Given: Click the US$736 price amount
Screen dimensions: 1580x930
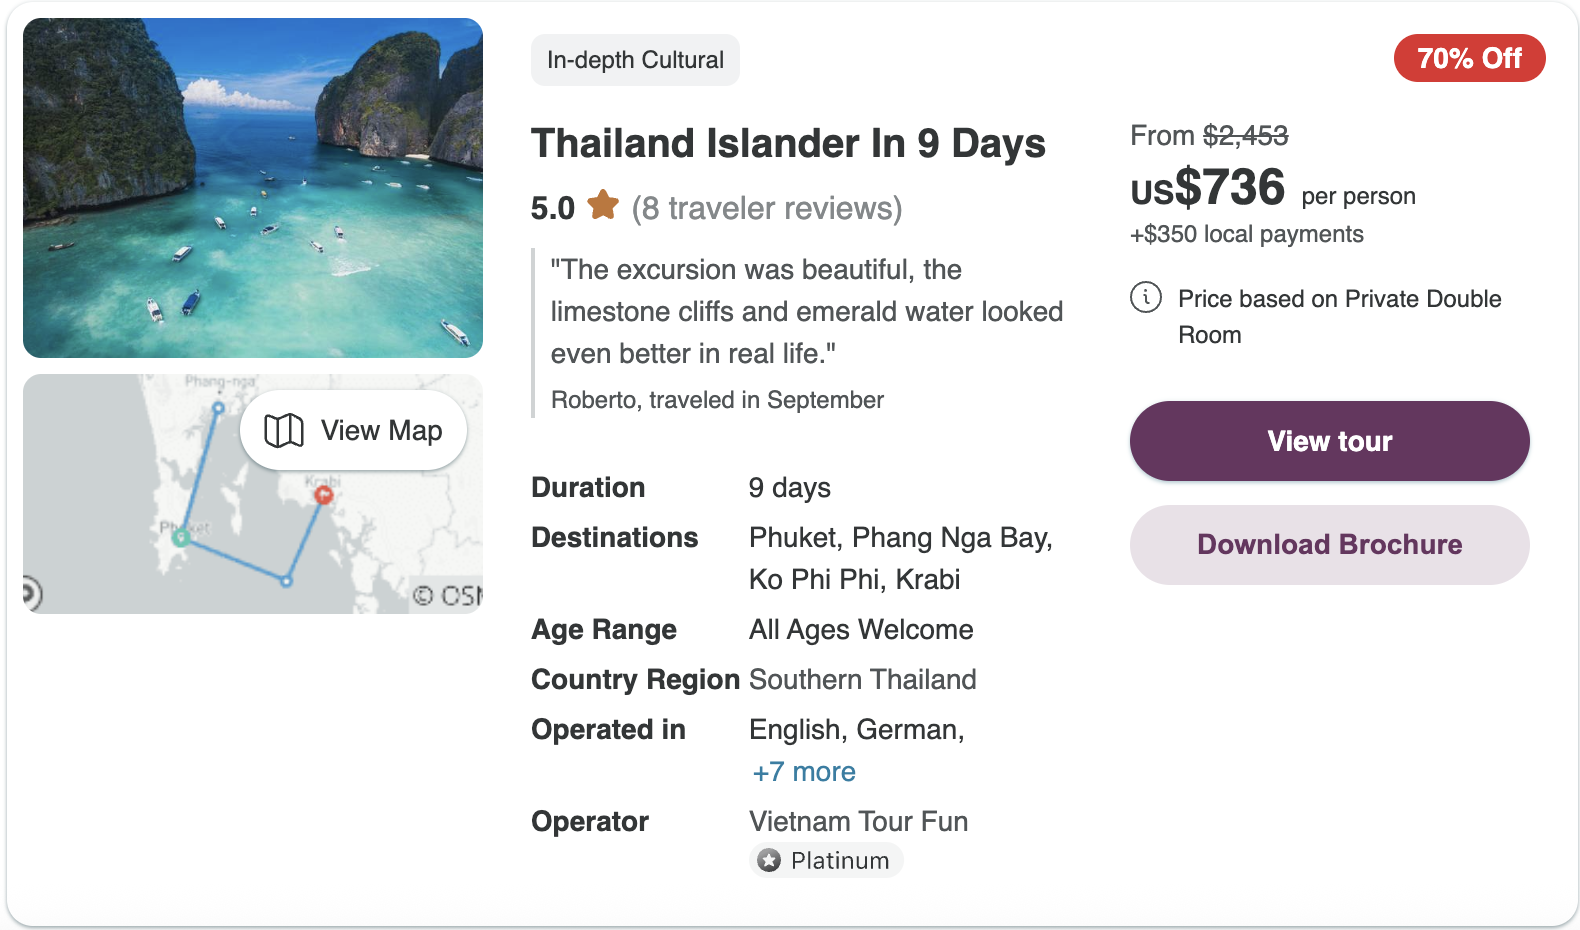Looking at the screenshot, I should [x=1208, y=188].
